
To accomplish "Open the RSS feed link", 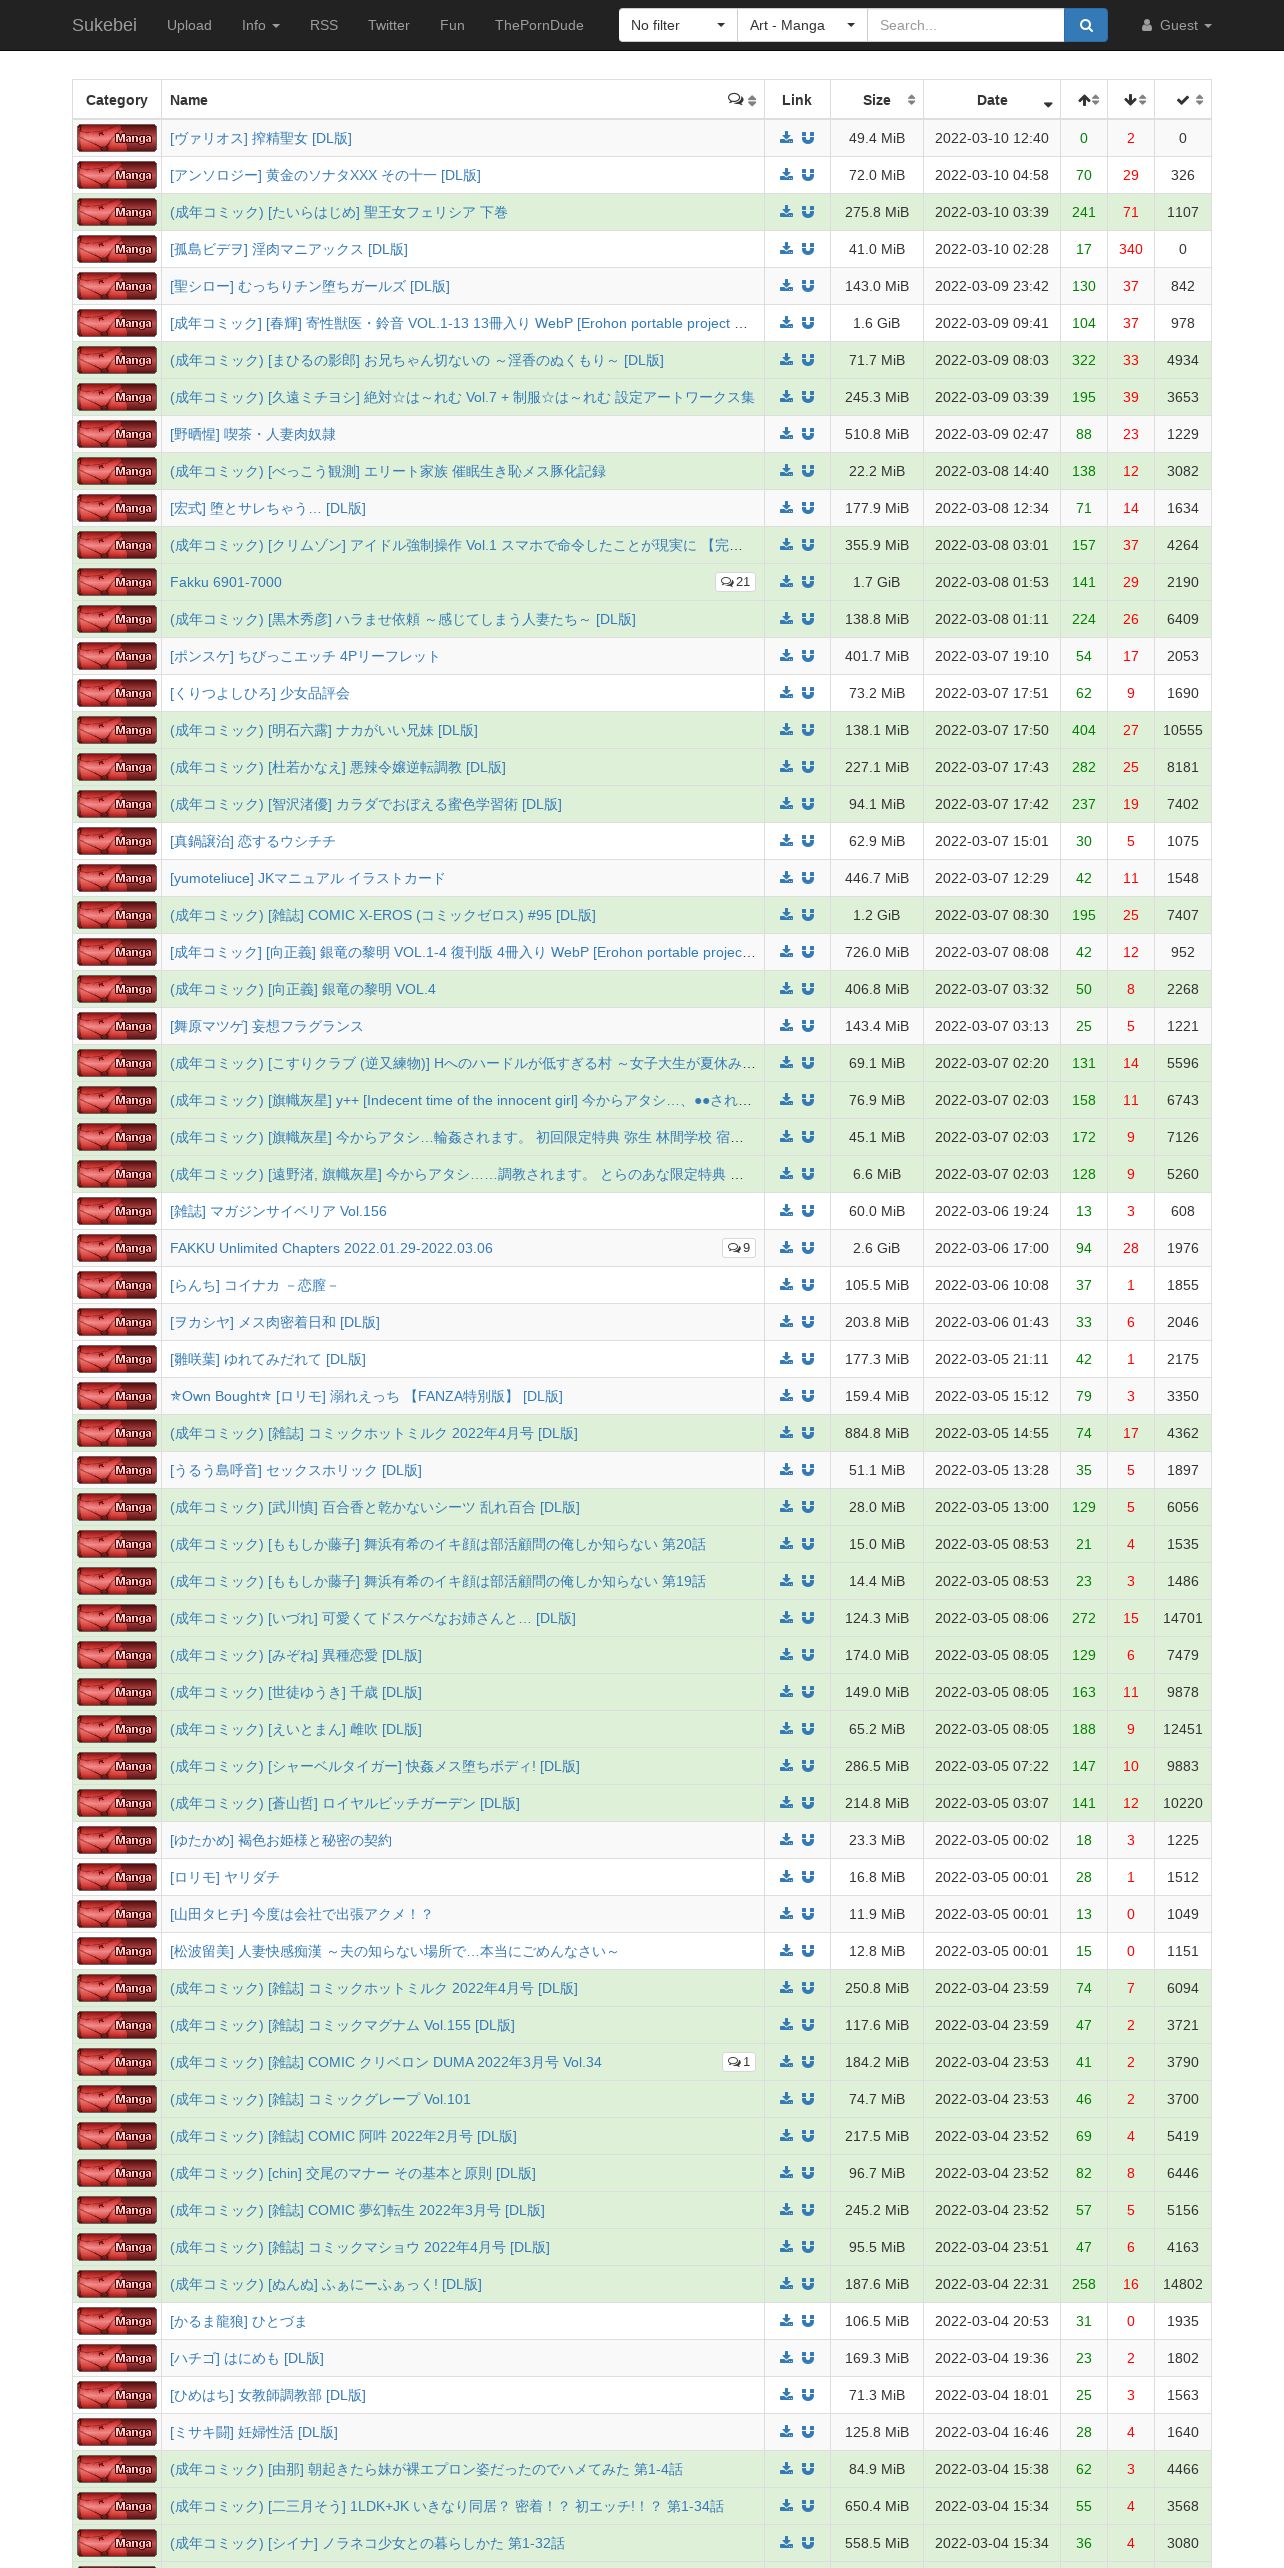I will [x=324, y=25].
